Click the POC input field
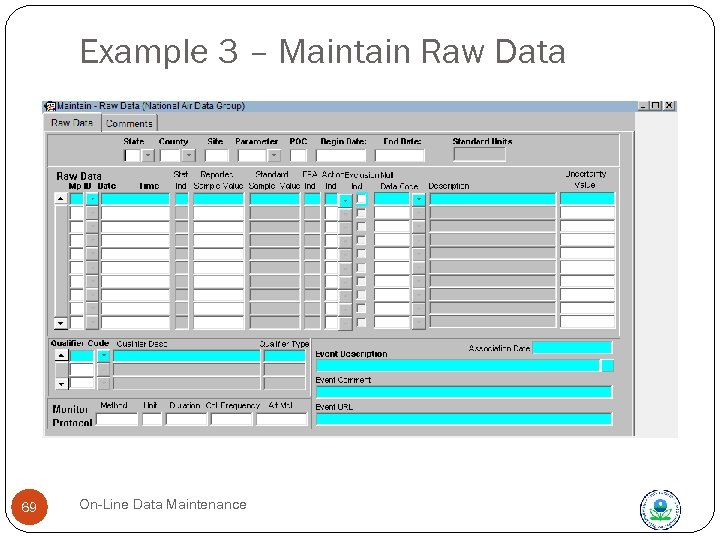This screenshot has height=540, width=720. 298,156
